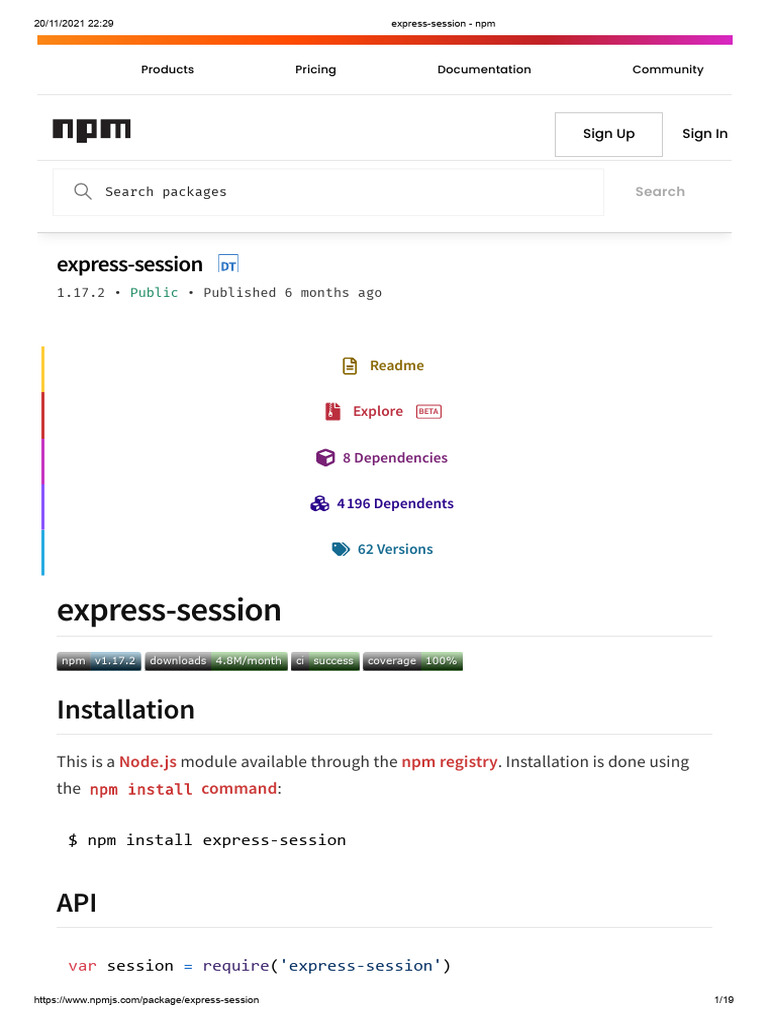This screenshot has height=1024, width=768.
Task: Follow the Node.js link
Action: [x=148, y=762]
